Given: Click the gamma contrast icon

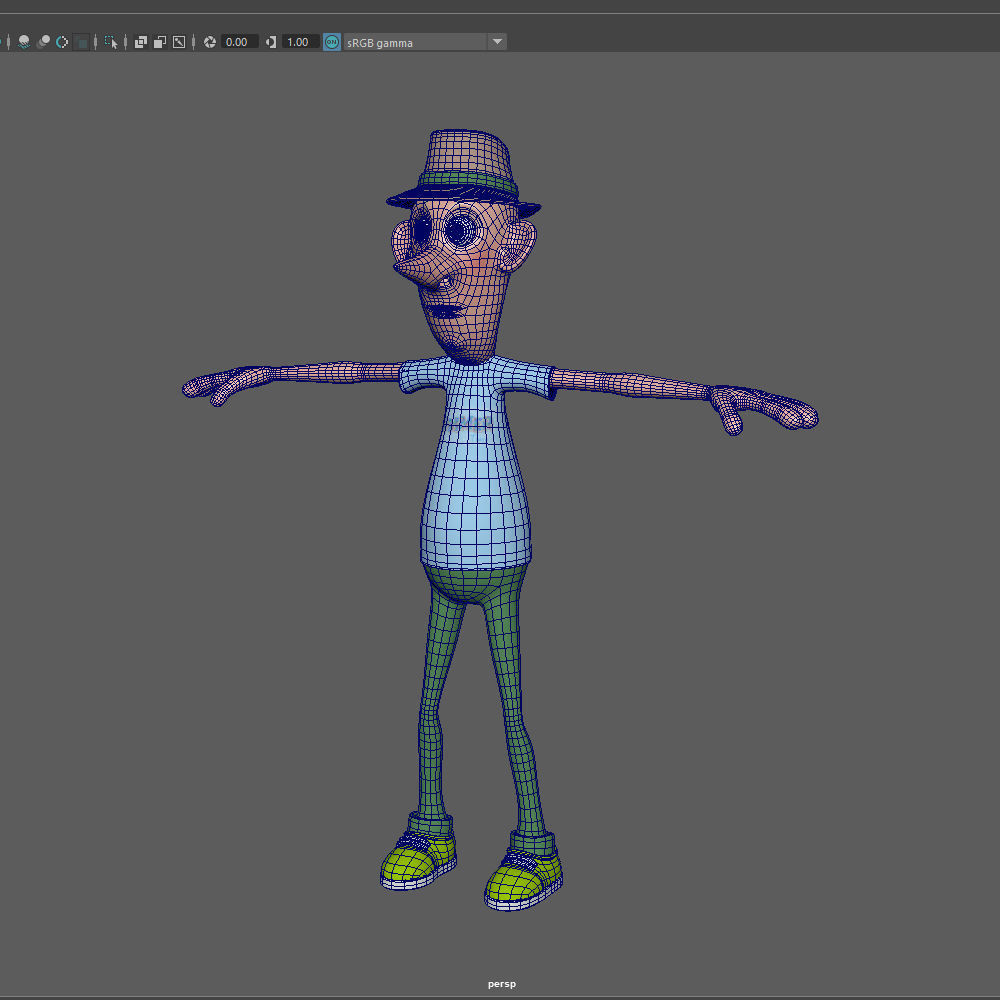Looking at the screenshot, I should pyautogui.click(x=271, y=42).
